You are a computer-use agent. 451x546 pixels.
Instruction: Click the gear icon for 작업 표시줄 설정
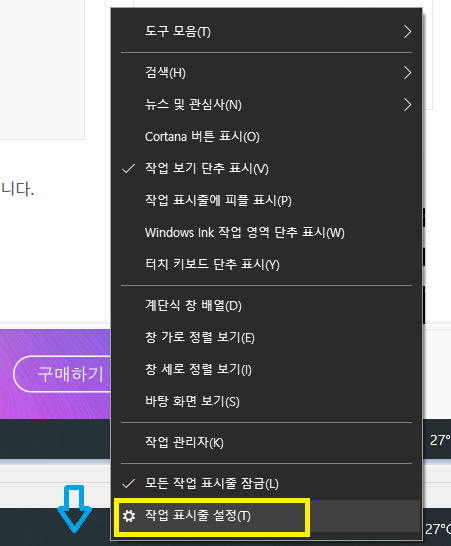[x=129, y=516]
